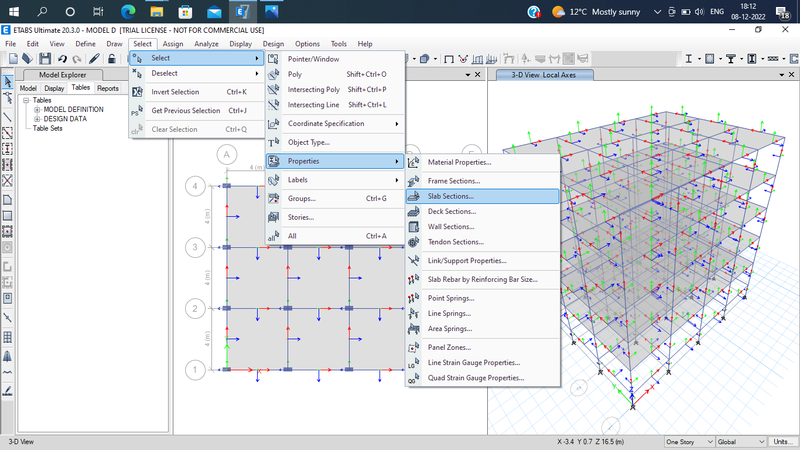Expand Coordinate Specification submenu
Screen dimensions: 800x450
(335, 123)
